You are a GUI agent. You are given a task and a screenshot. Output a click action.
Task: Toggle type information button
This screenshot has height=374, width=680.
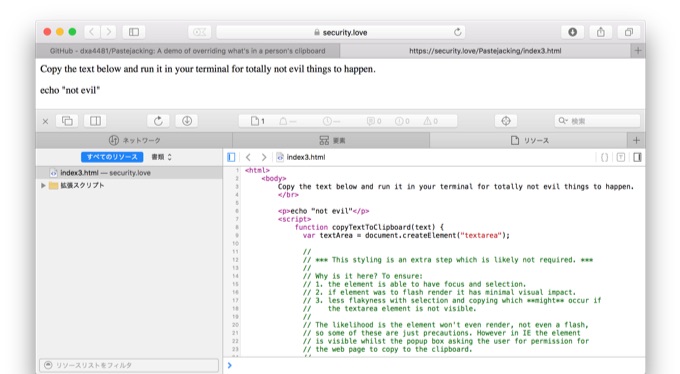tap(621, 157)
